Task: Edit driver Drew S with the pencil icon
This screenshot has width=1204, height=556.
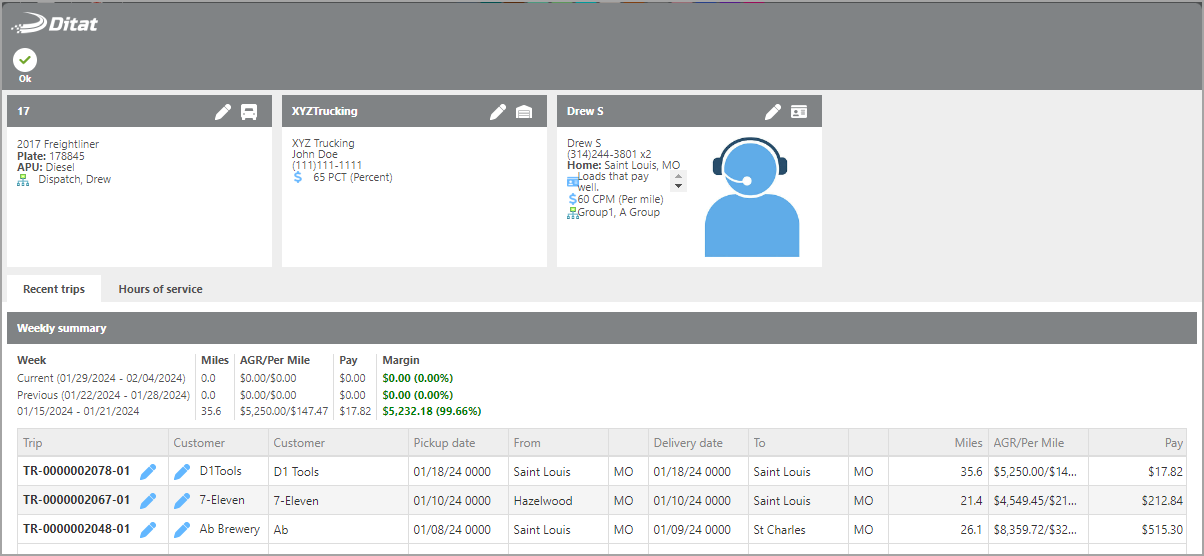Action: point(772,112)
